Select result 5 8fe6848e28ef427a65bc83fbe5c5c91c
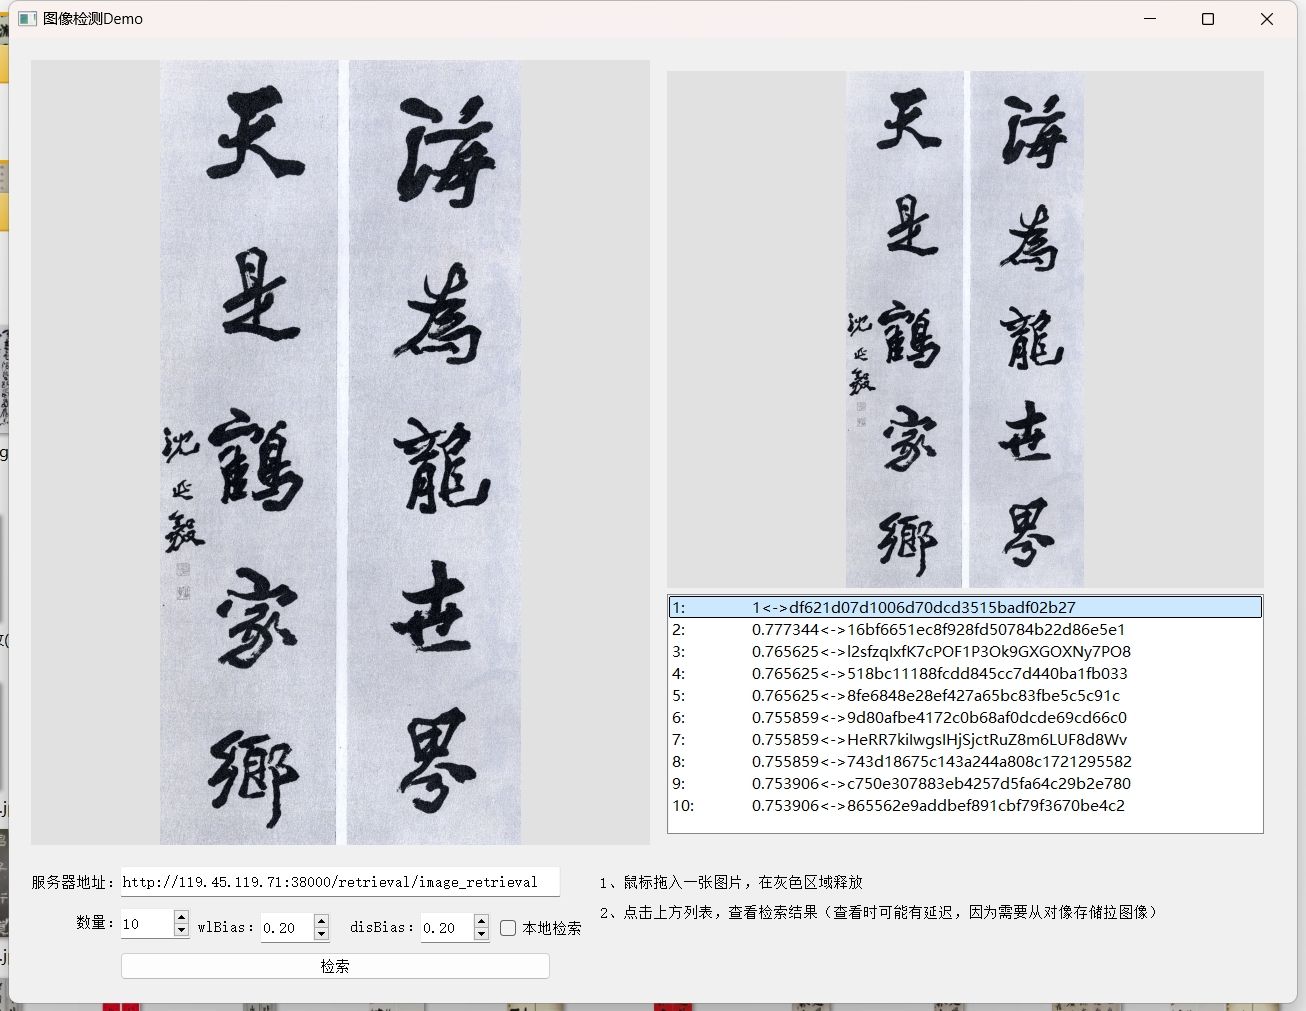This screenshot has width=1306, height=1011. [965, 695]
